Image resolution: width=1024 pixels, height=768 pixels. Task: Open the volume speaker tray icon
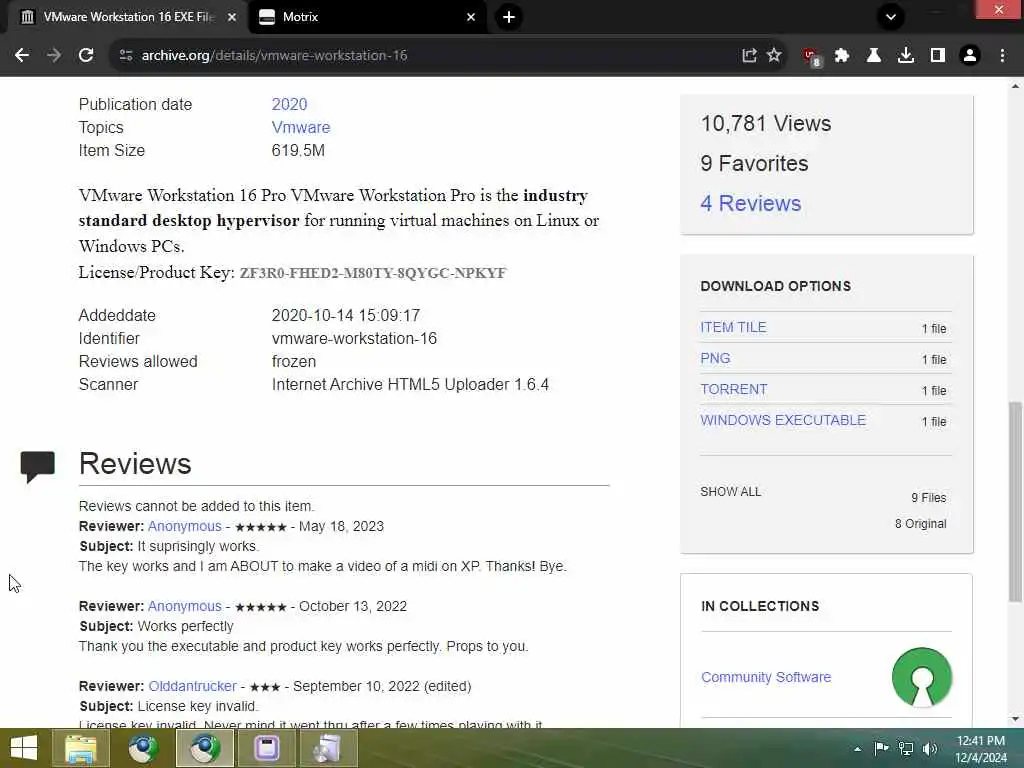pyautogui.click(x=930, y=748)
